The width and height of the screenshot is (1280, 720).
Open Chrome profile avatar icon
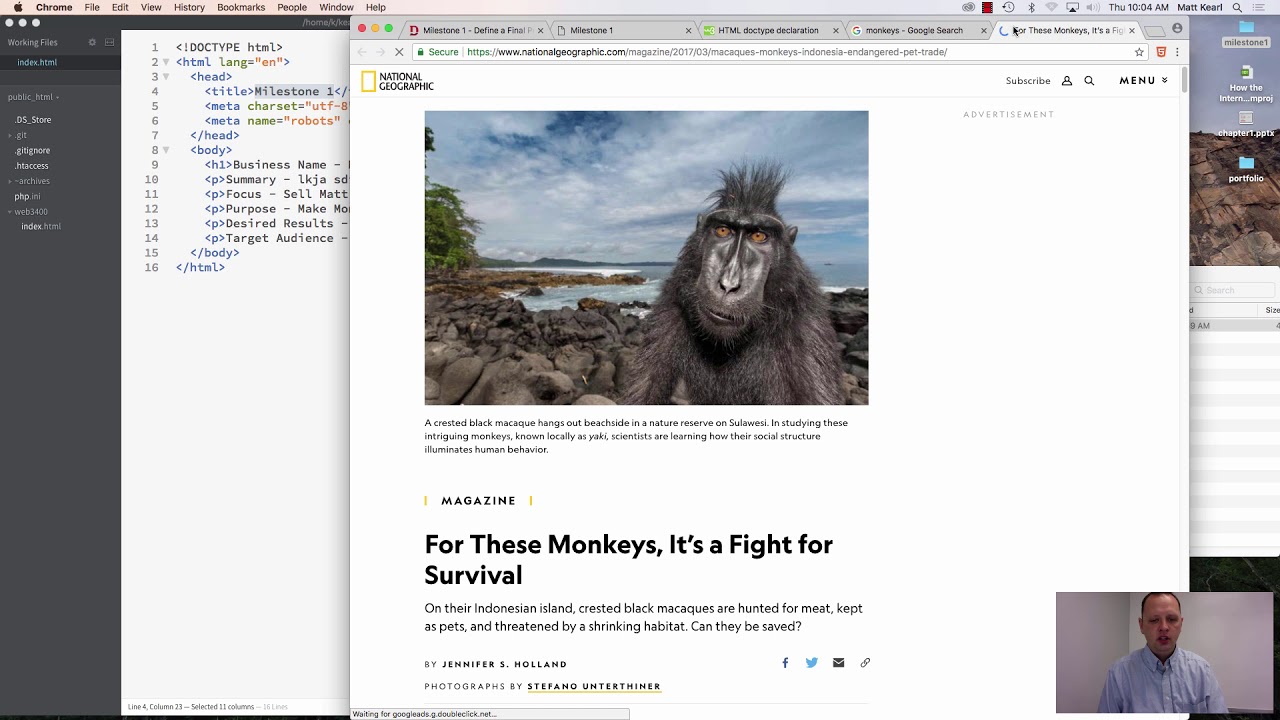pos(1177,29)
